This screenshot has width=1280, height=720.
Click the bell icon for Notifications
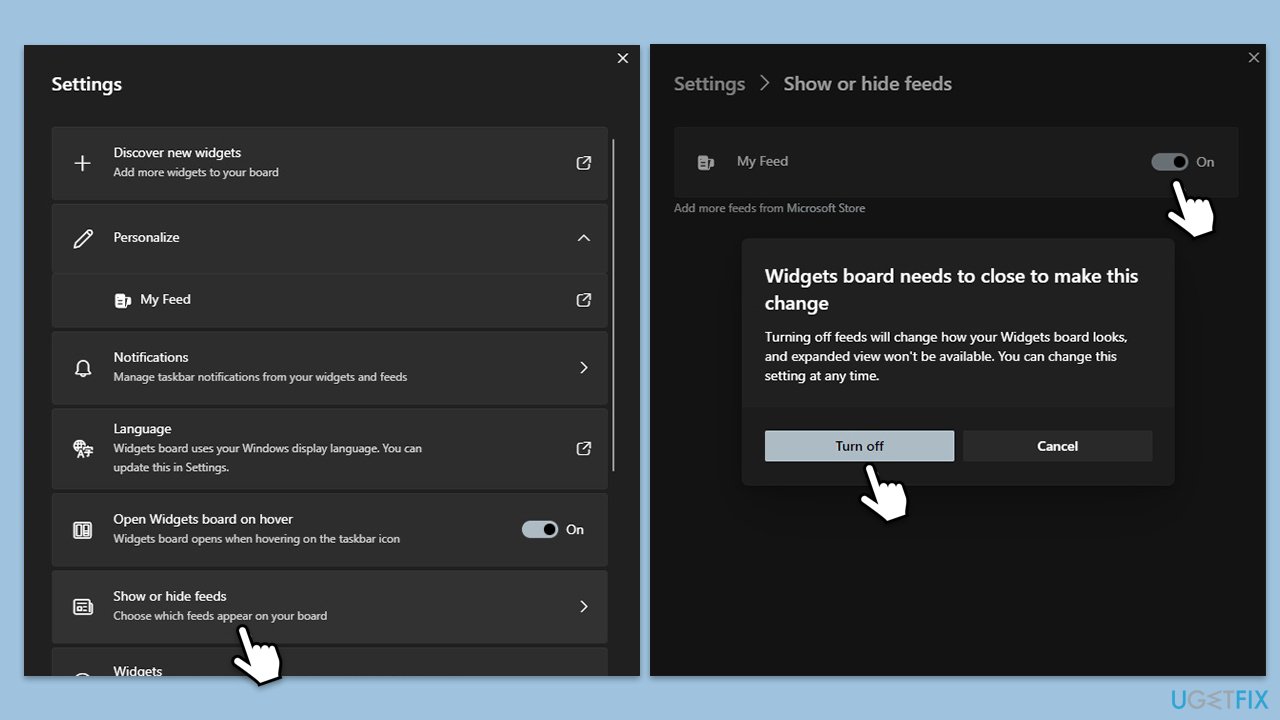click(x=83, y=367)
